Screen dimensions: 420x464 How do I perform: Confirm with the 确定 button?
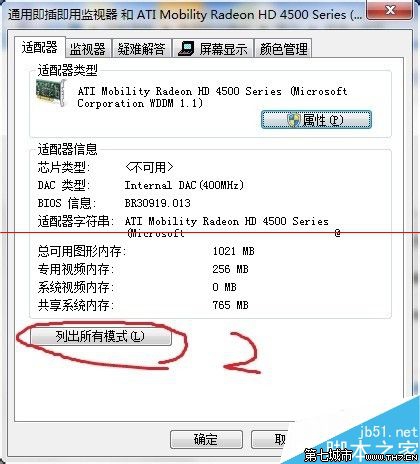pos(206,439)
